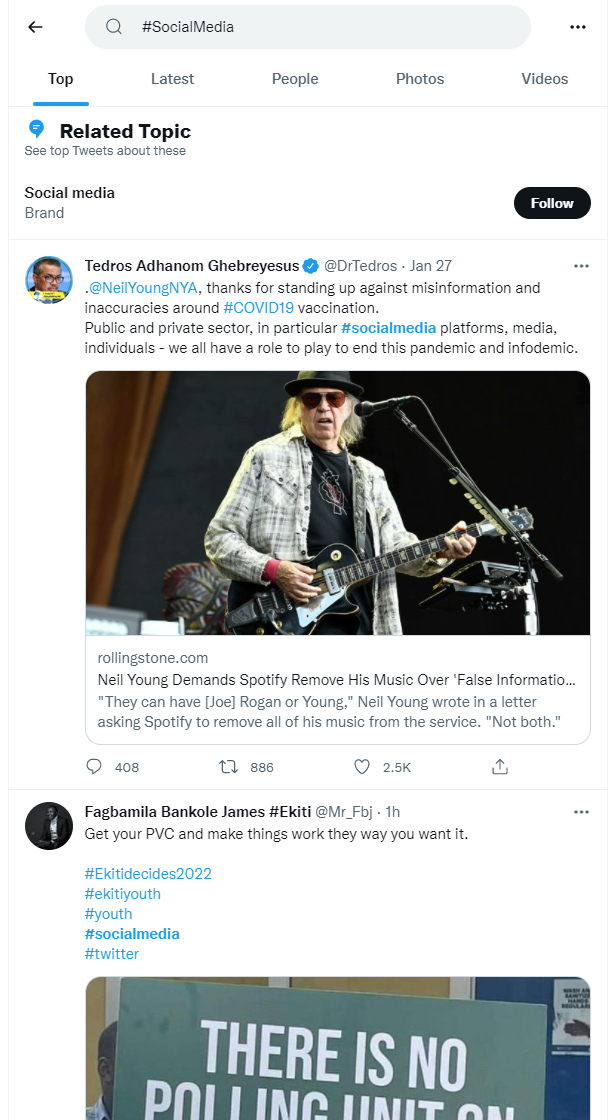
Task: Click the #COVID19 hashtag
Action: point(257,308)
